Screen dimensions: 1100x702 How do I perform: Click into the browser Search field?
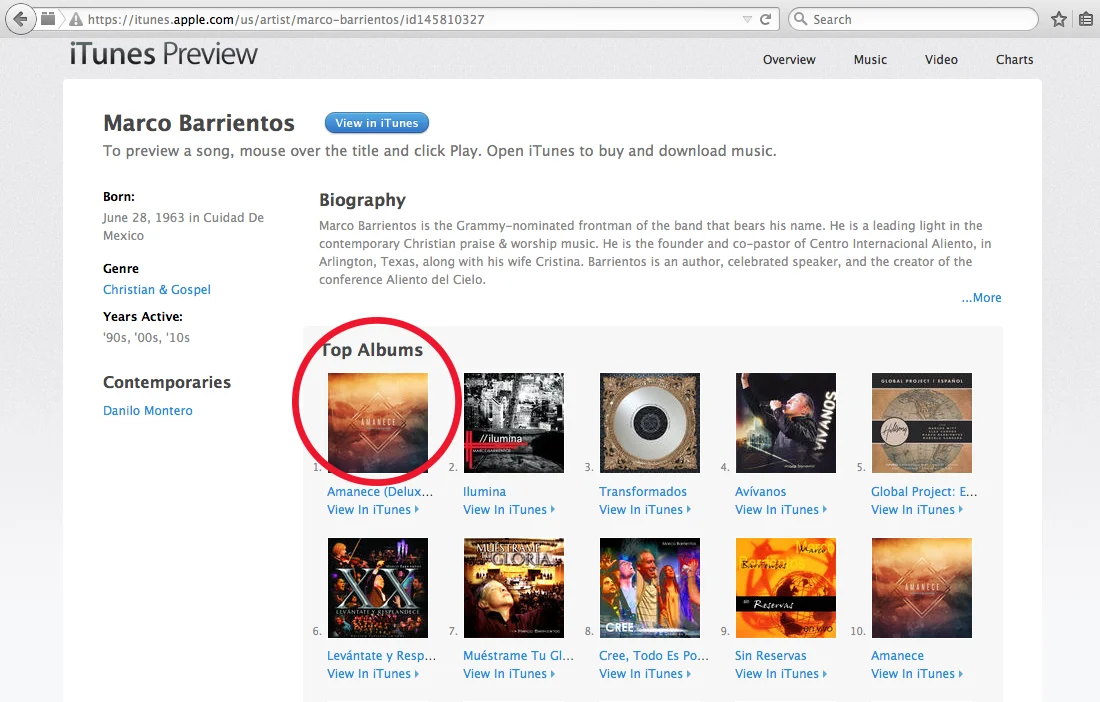[x=913, y=19]
